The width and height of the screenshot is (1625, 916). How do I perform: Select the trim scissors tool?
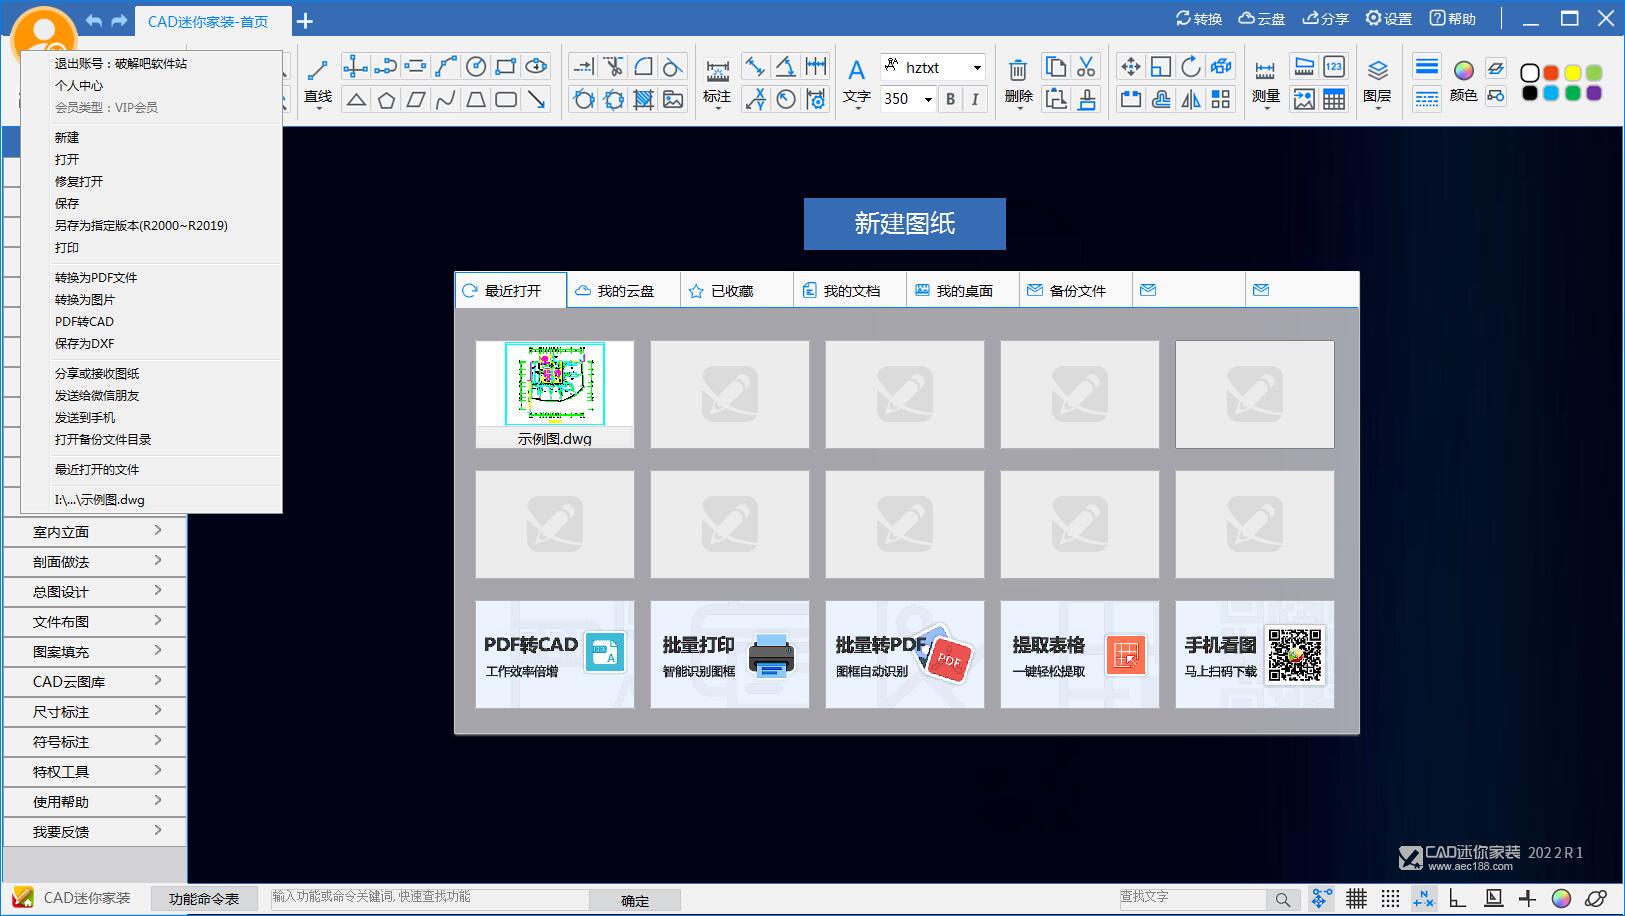(x=613, y=67)
